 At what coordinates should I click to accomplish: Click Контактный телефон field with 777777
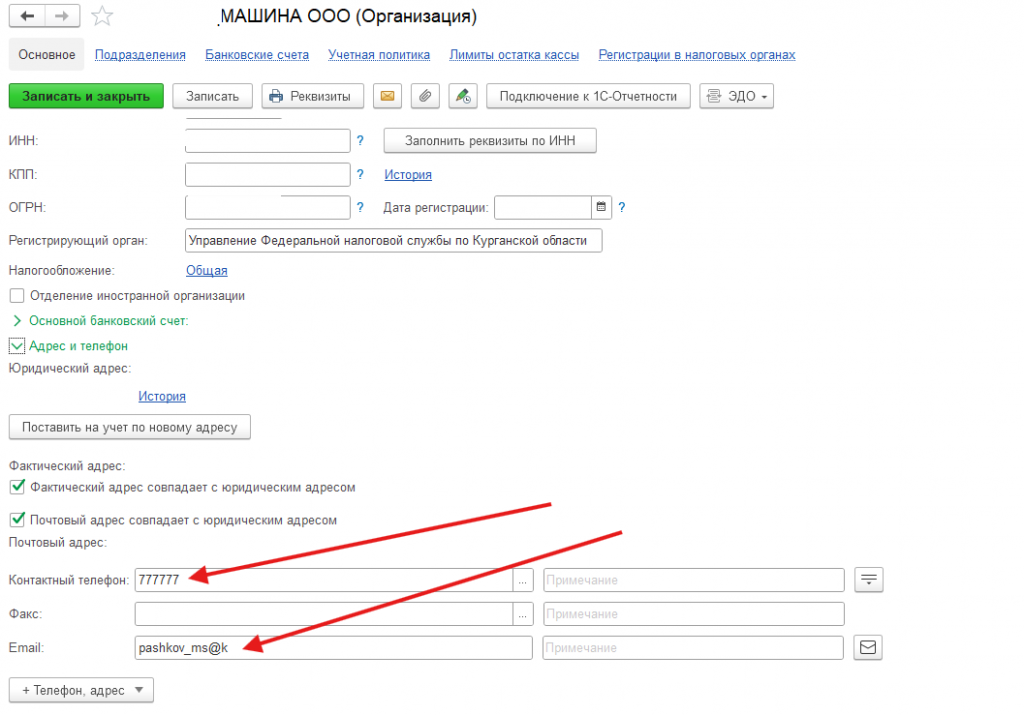point(324,580)
